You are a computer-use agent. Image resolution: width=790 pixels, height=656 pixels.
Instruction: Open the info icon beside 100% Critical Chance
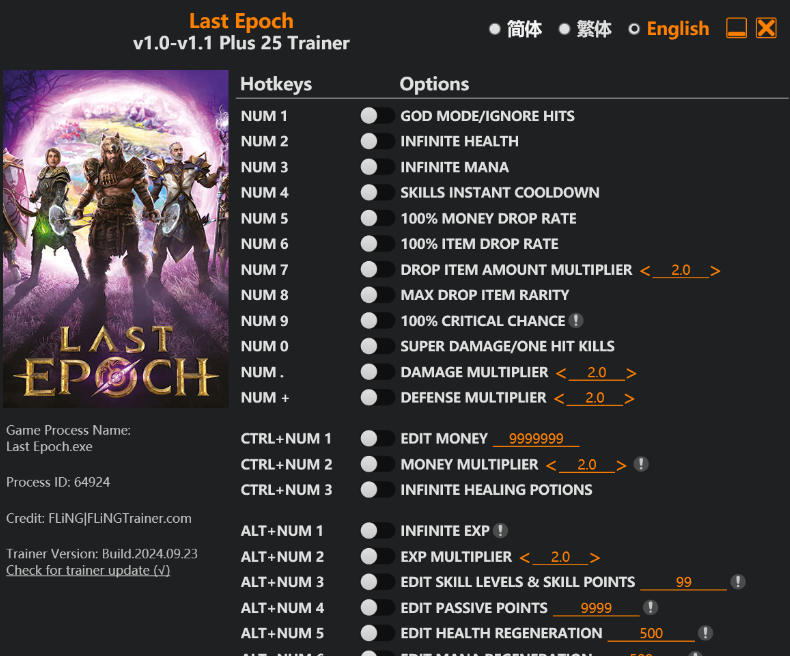click(x=576, y=320)
